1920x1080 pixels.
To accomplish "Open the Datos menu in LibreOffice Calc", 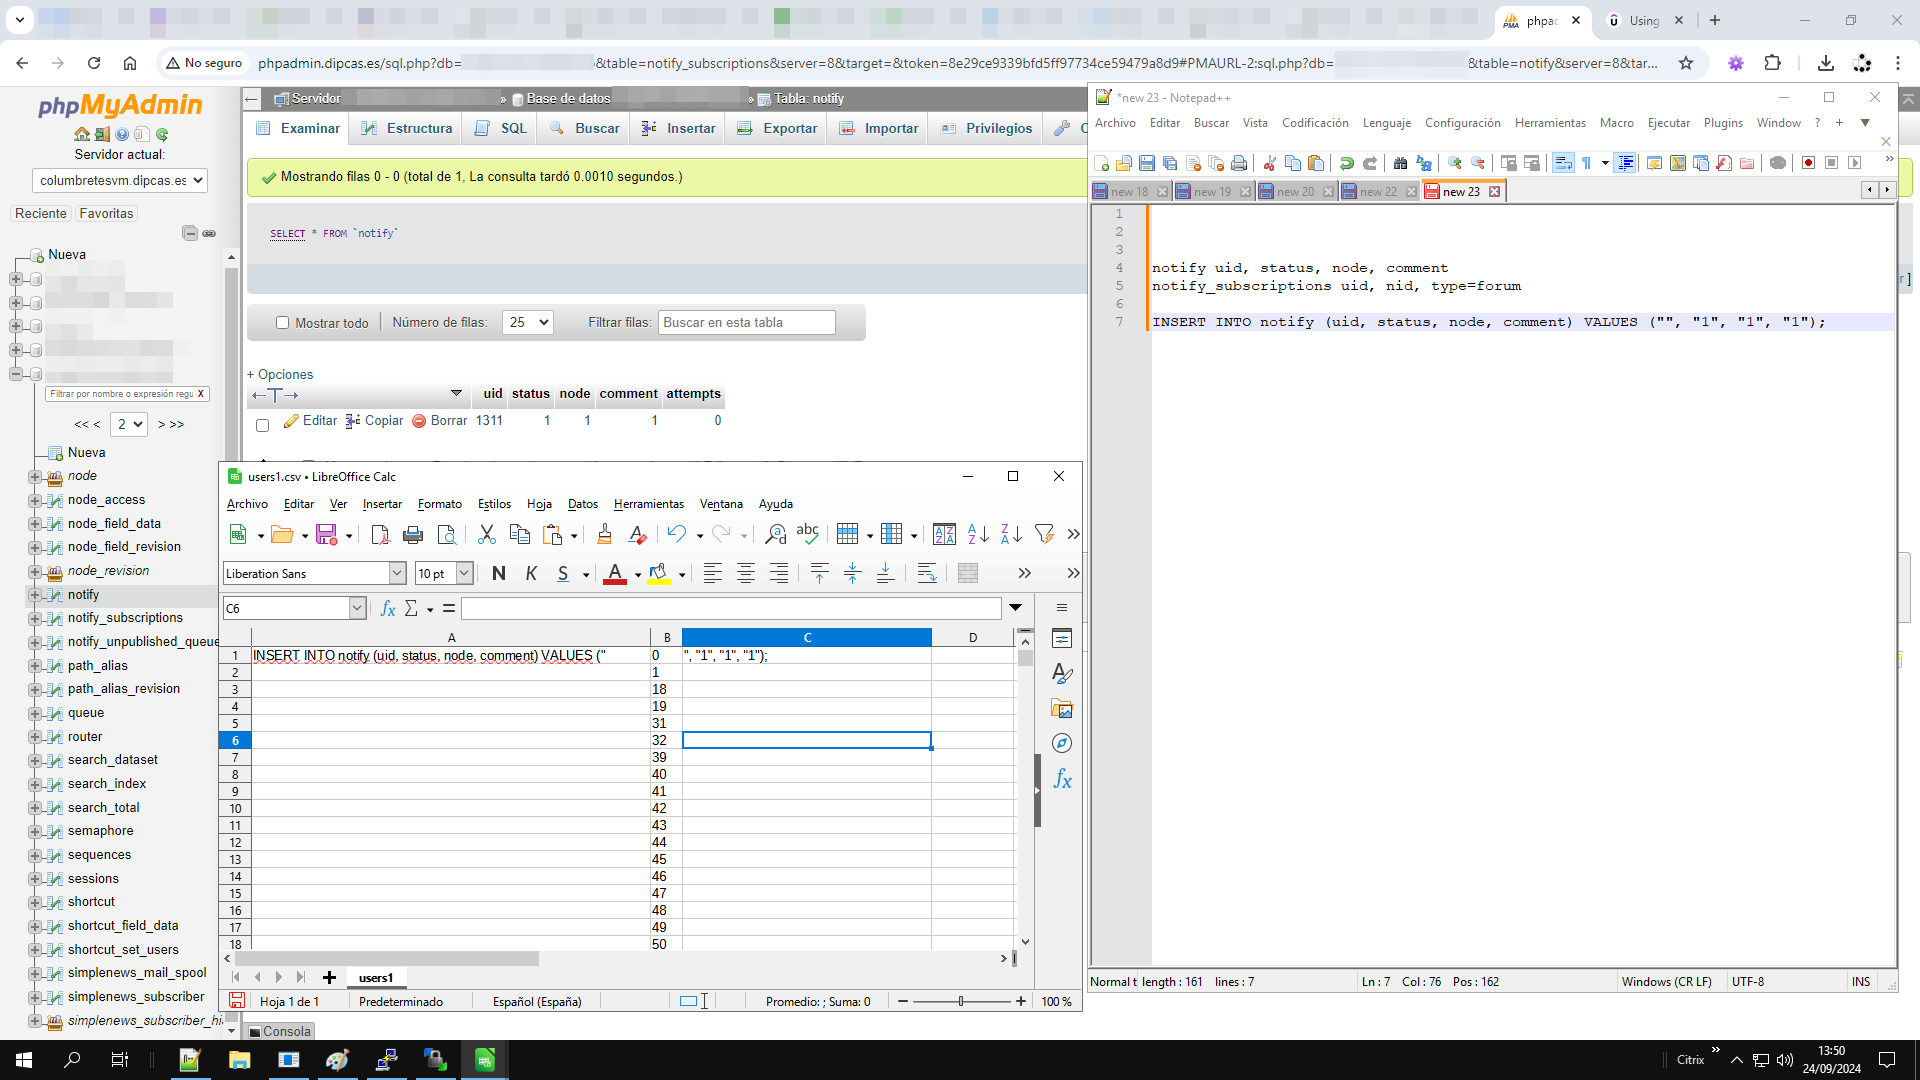I will click(583, 504).
